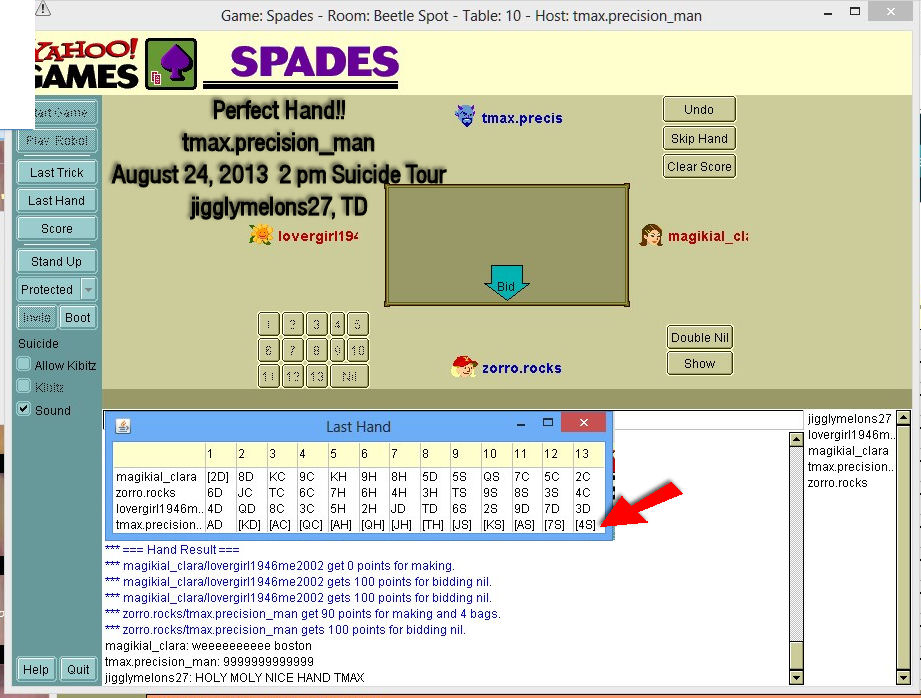Click magikial_clara player avatar icon
The width and height of the screenshot is (921, 698).
pos(651,236)
